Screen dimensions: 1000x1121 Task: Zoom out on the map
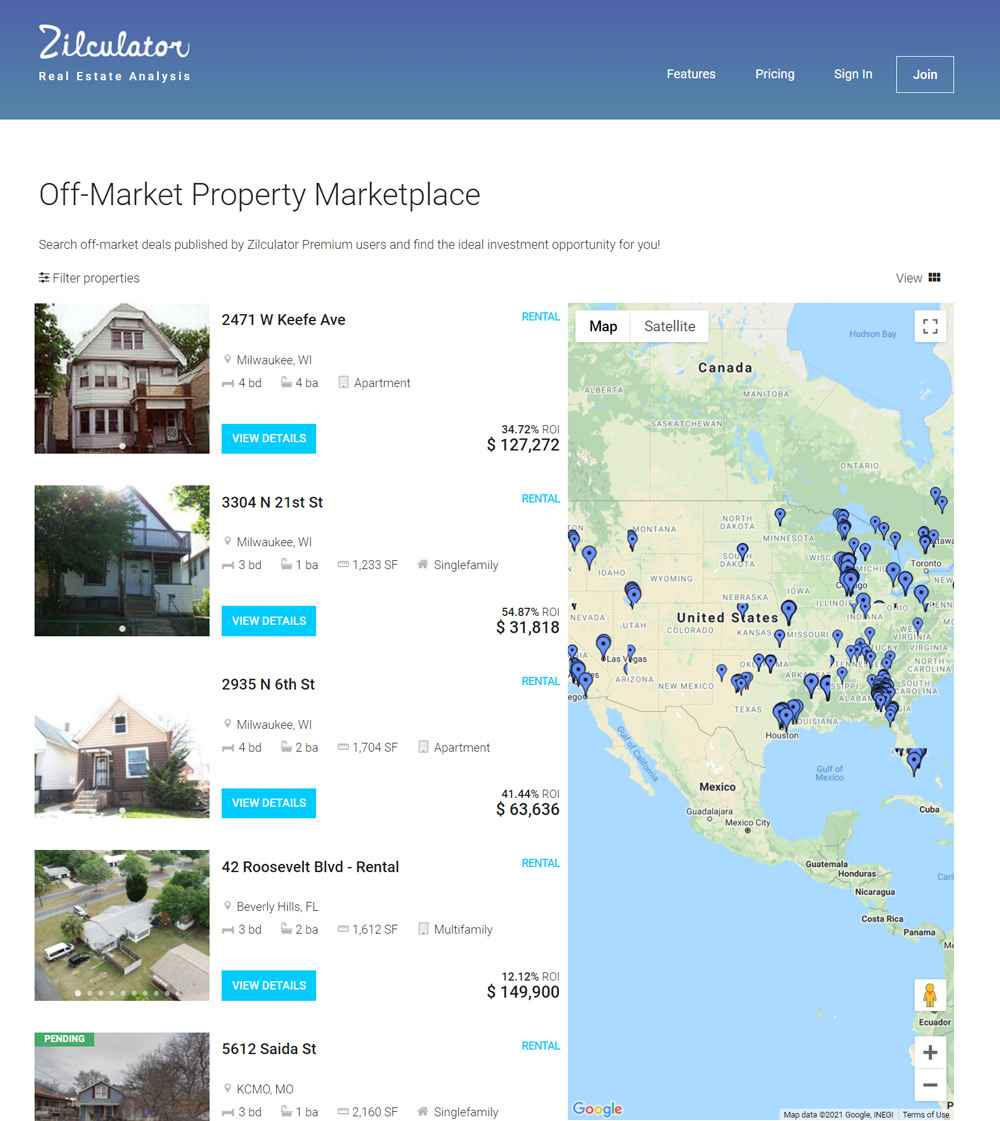click(929, 1086)
